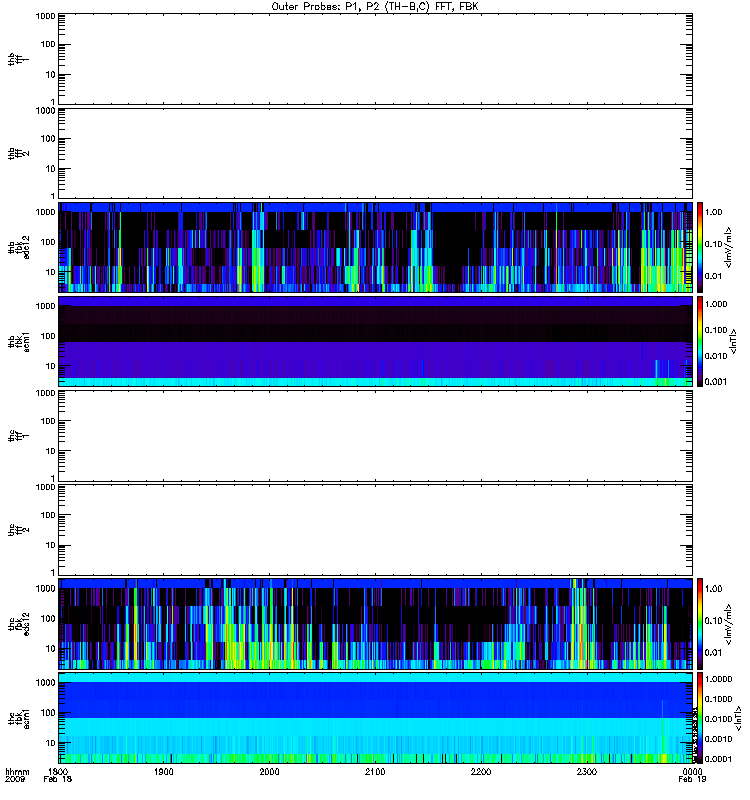Click the "thb fbk scm1" y-axis title
This screenshot has height=800, width=750.
point(18,341)
